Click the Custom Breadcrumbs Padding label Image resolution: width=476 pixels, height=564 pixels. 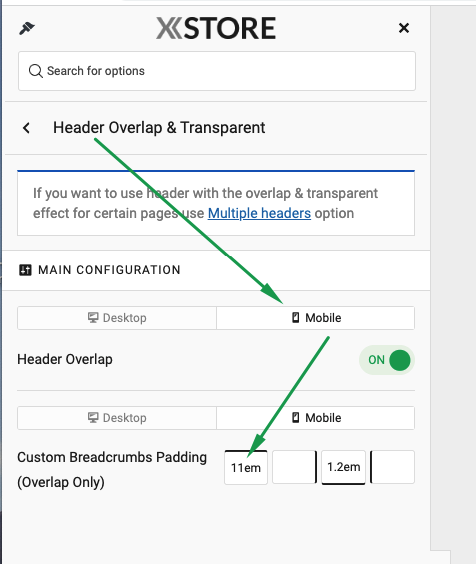click(x=112, y=470)
